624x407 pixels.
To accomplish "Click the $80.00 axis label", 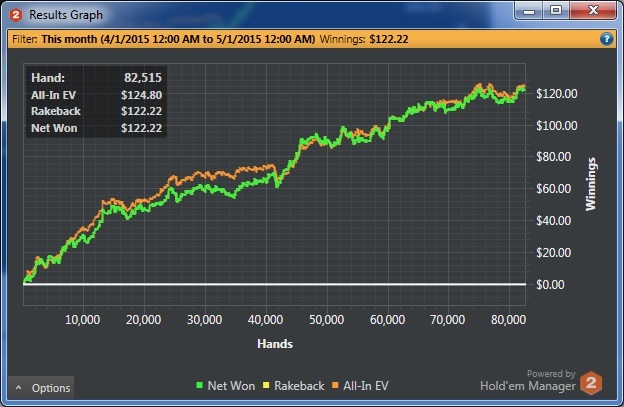I will (554, 157).
